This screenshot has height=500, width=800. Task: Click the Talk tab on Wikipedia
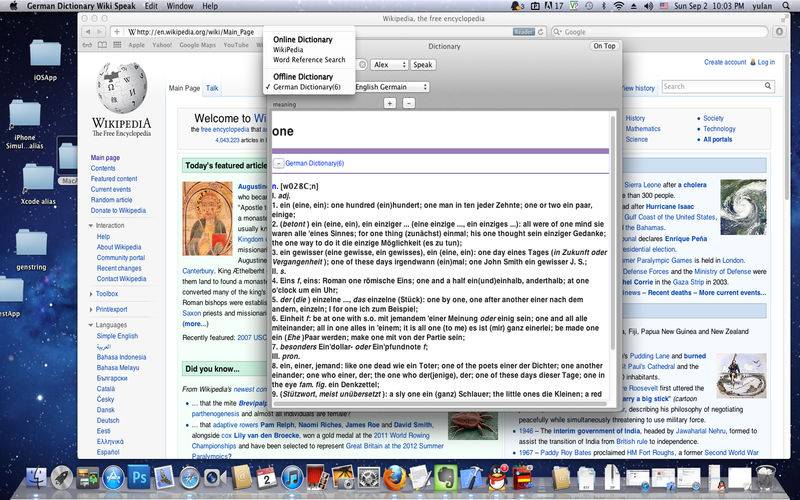click(212, 88)
